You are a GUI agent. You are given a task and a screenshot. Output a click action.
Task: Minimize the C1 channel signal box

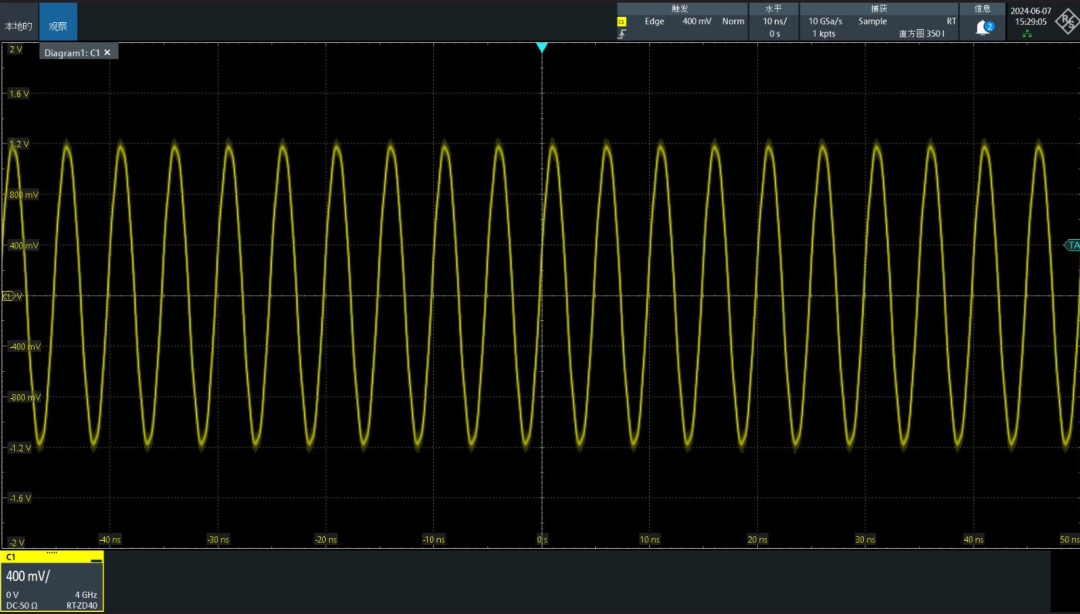pyautogui.click(x=96, y=560)
